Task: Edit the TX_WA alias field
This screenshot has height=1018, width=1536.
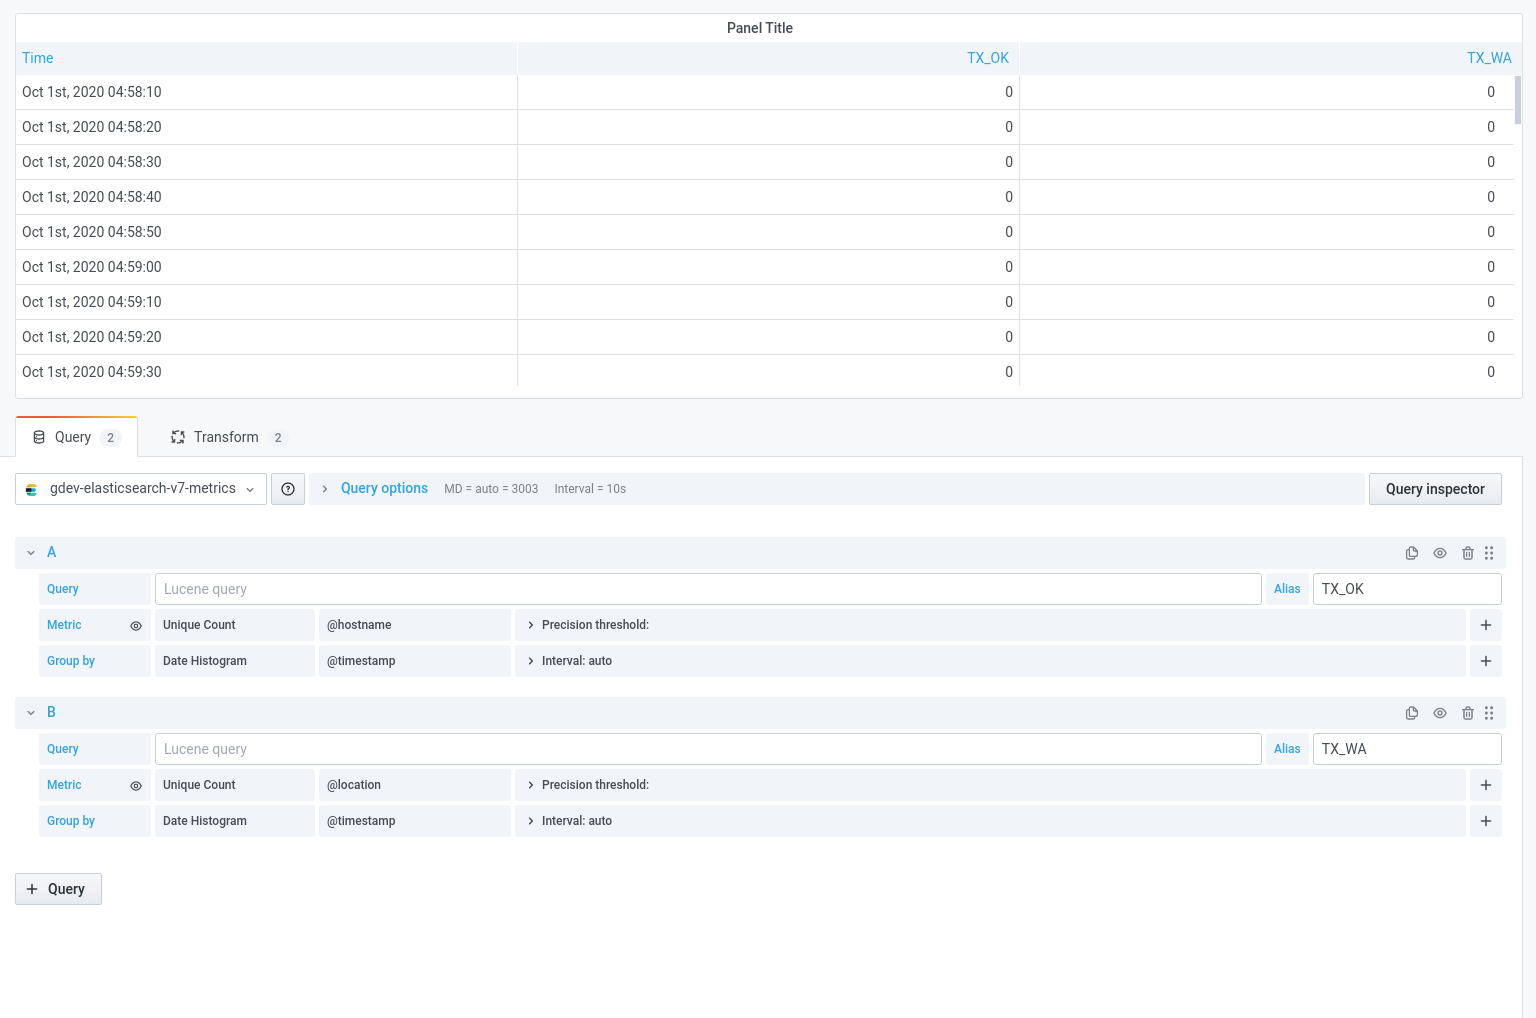Action: (x=1407, y=749)
